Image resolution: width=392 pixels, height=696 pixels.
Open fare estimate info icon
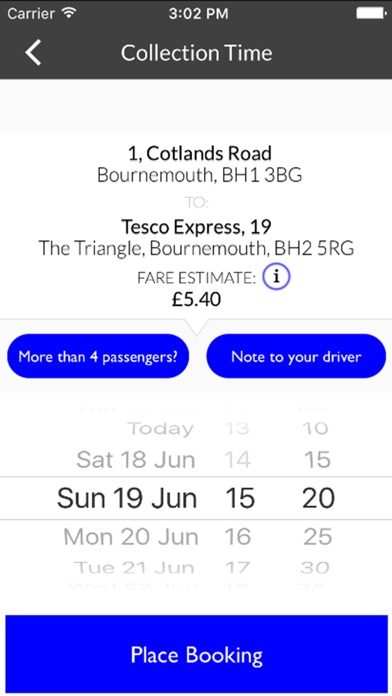[x=276, y=277]
